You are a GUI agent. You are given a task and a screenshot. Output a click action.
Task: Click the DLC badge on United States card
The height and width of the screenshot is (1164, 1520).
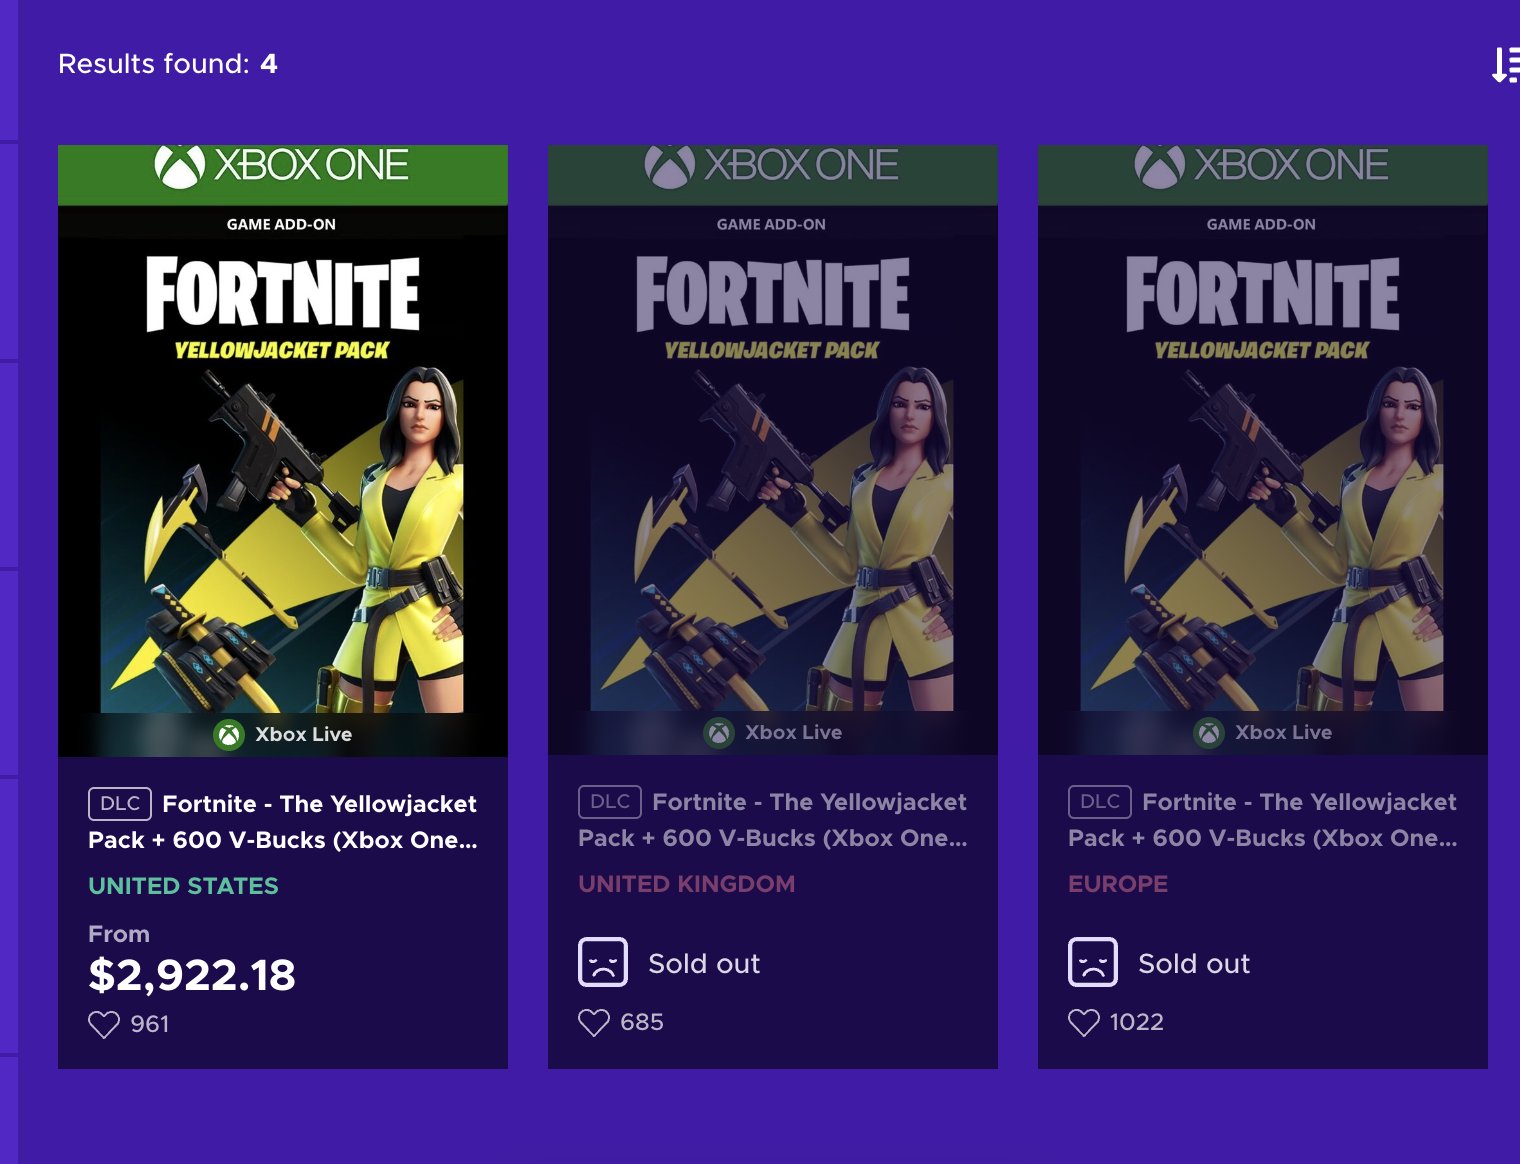pyautogui.click(x=120, y=804)
